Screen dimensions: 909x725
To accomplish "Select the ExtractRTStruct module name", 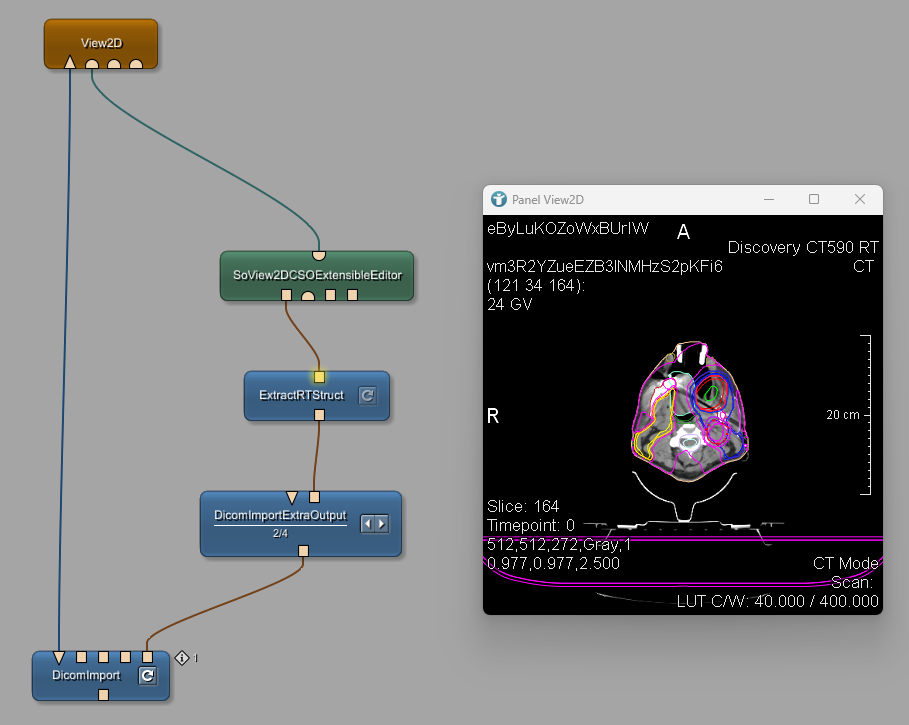I will coord(301,396).
